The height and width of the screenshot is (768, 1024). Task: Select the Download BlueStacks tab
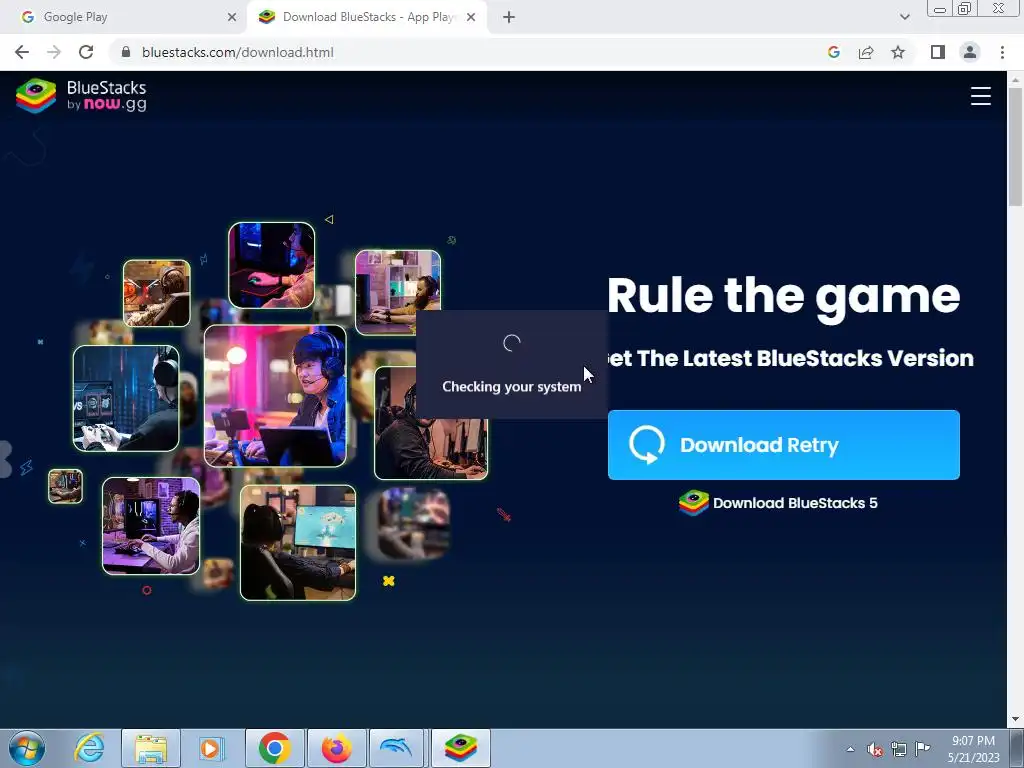366,17
